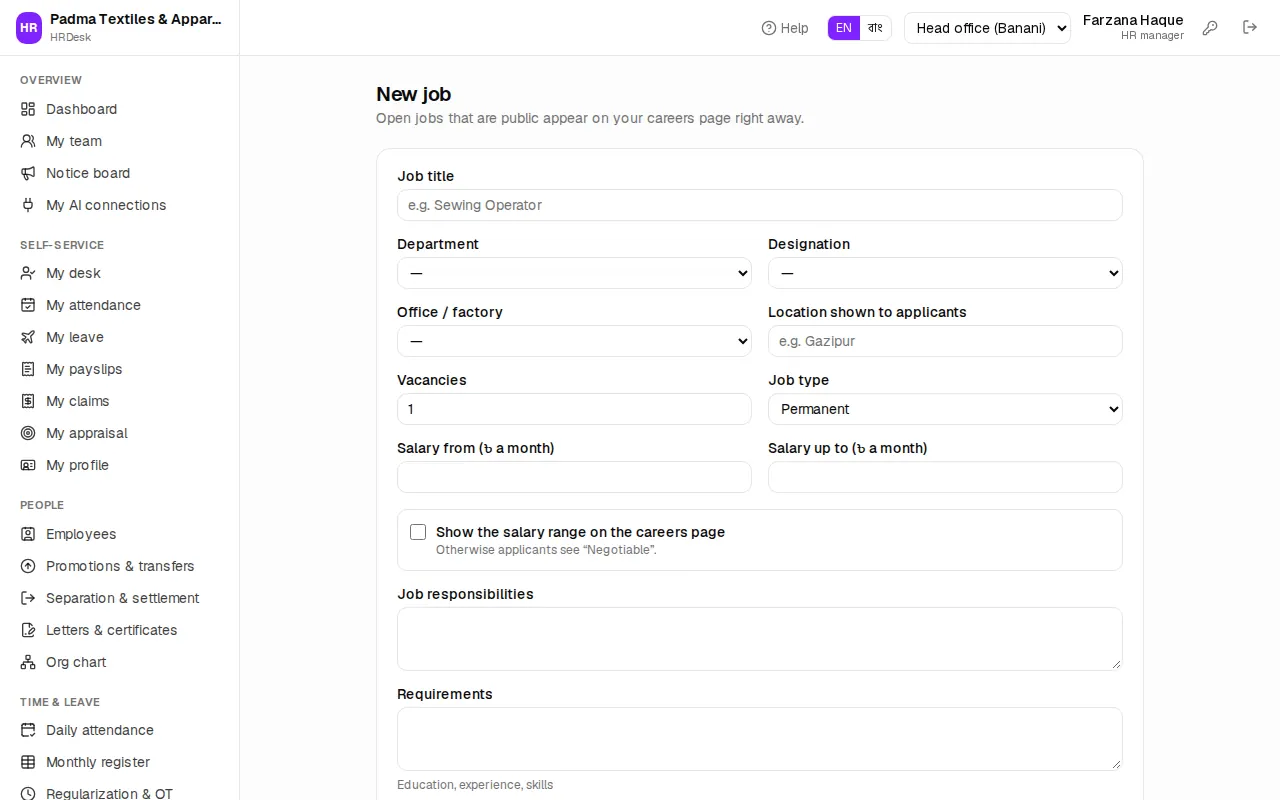Click the My attendance calendar-check icon
Image resolution: width=1280 pixels, height=800 pixels.
click(28, 305)
